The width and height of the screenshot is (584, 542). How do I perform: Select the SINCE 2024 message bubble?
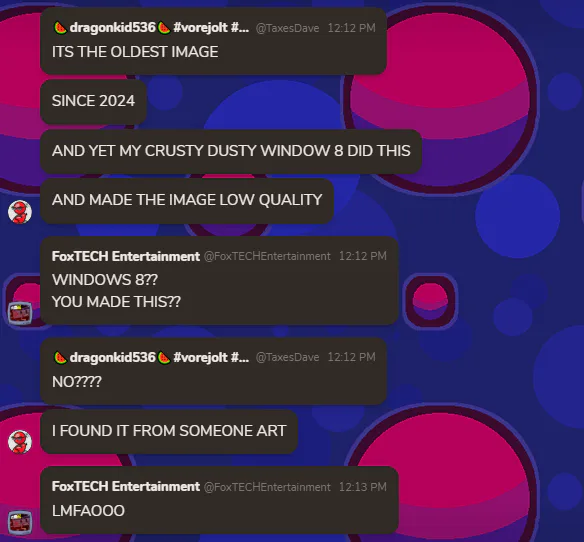(93, 101)
